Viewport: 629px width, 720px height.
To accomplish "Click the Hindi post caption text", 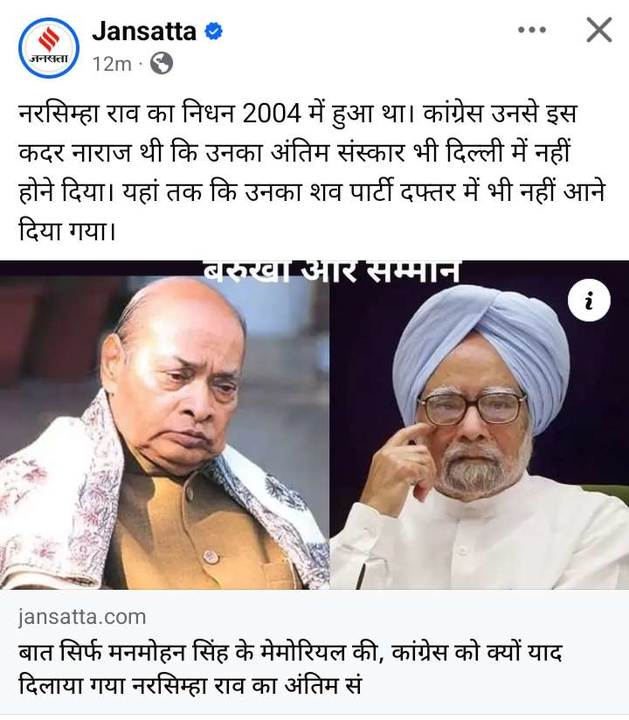I will click(312, 172).
